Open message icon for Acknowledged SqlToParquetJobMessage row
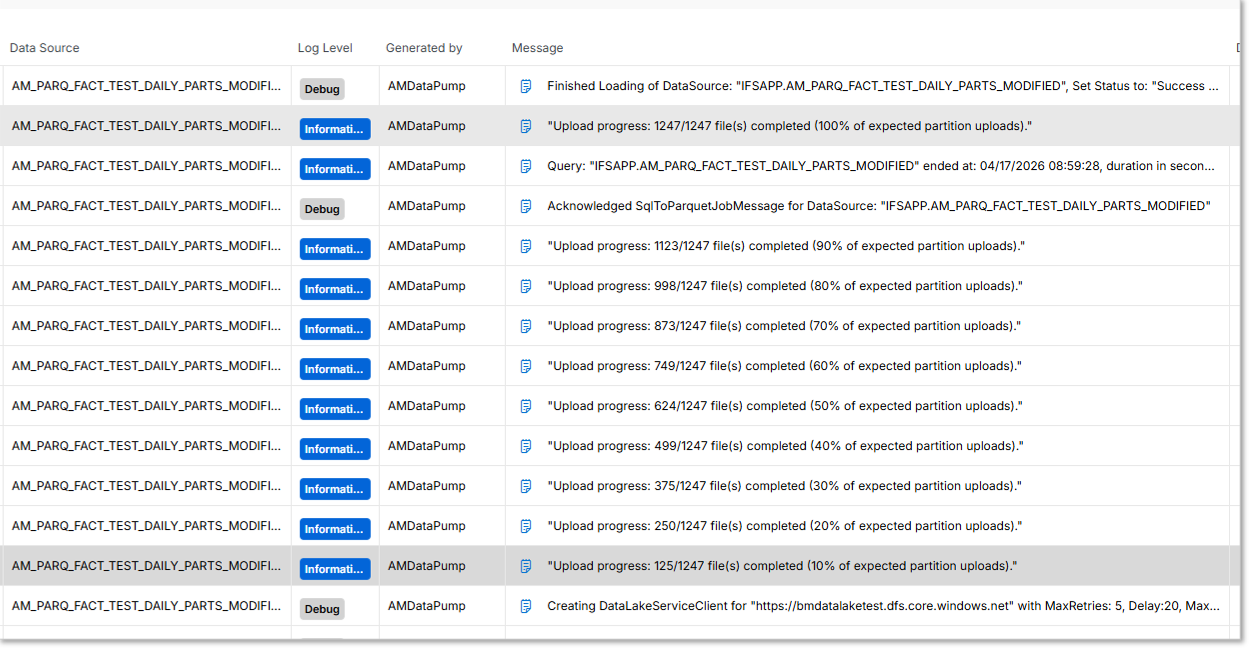Viewport: 1249px width, 648px height. 526,206
